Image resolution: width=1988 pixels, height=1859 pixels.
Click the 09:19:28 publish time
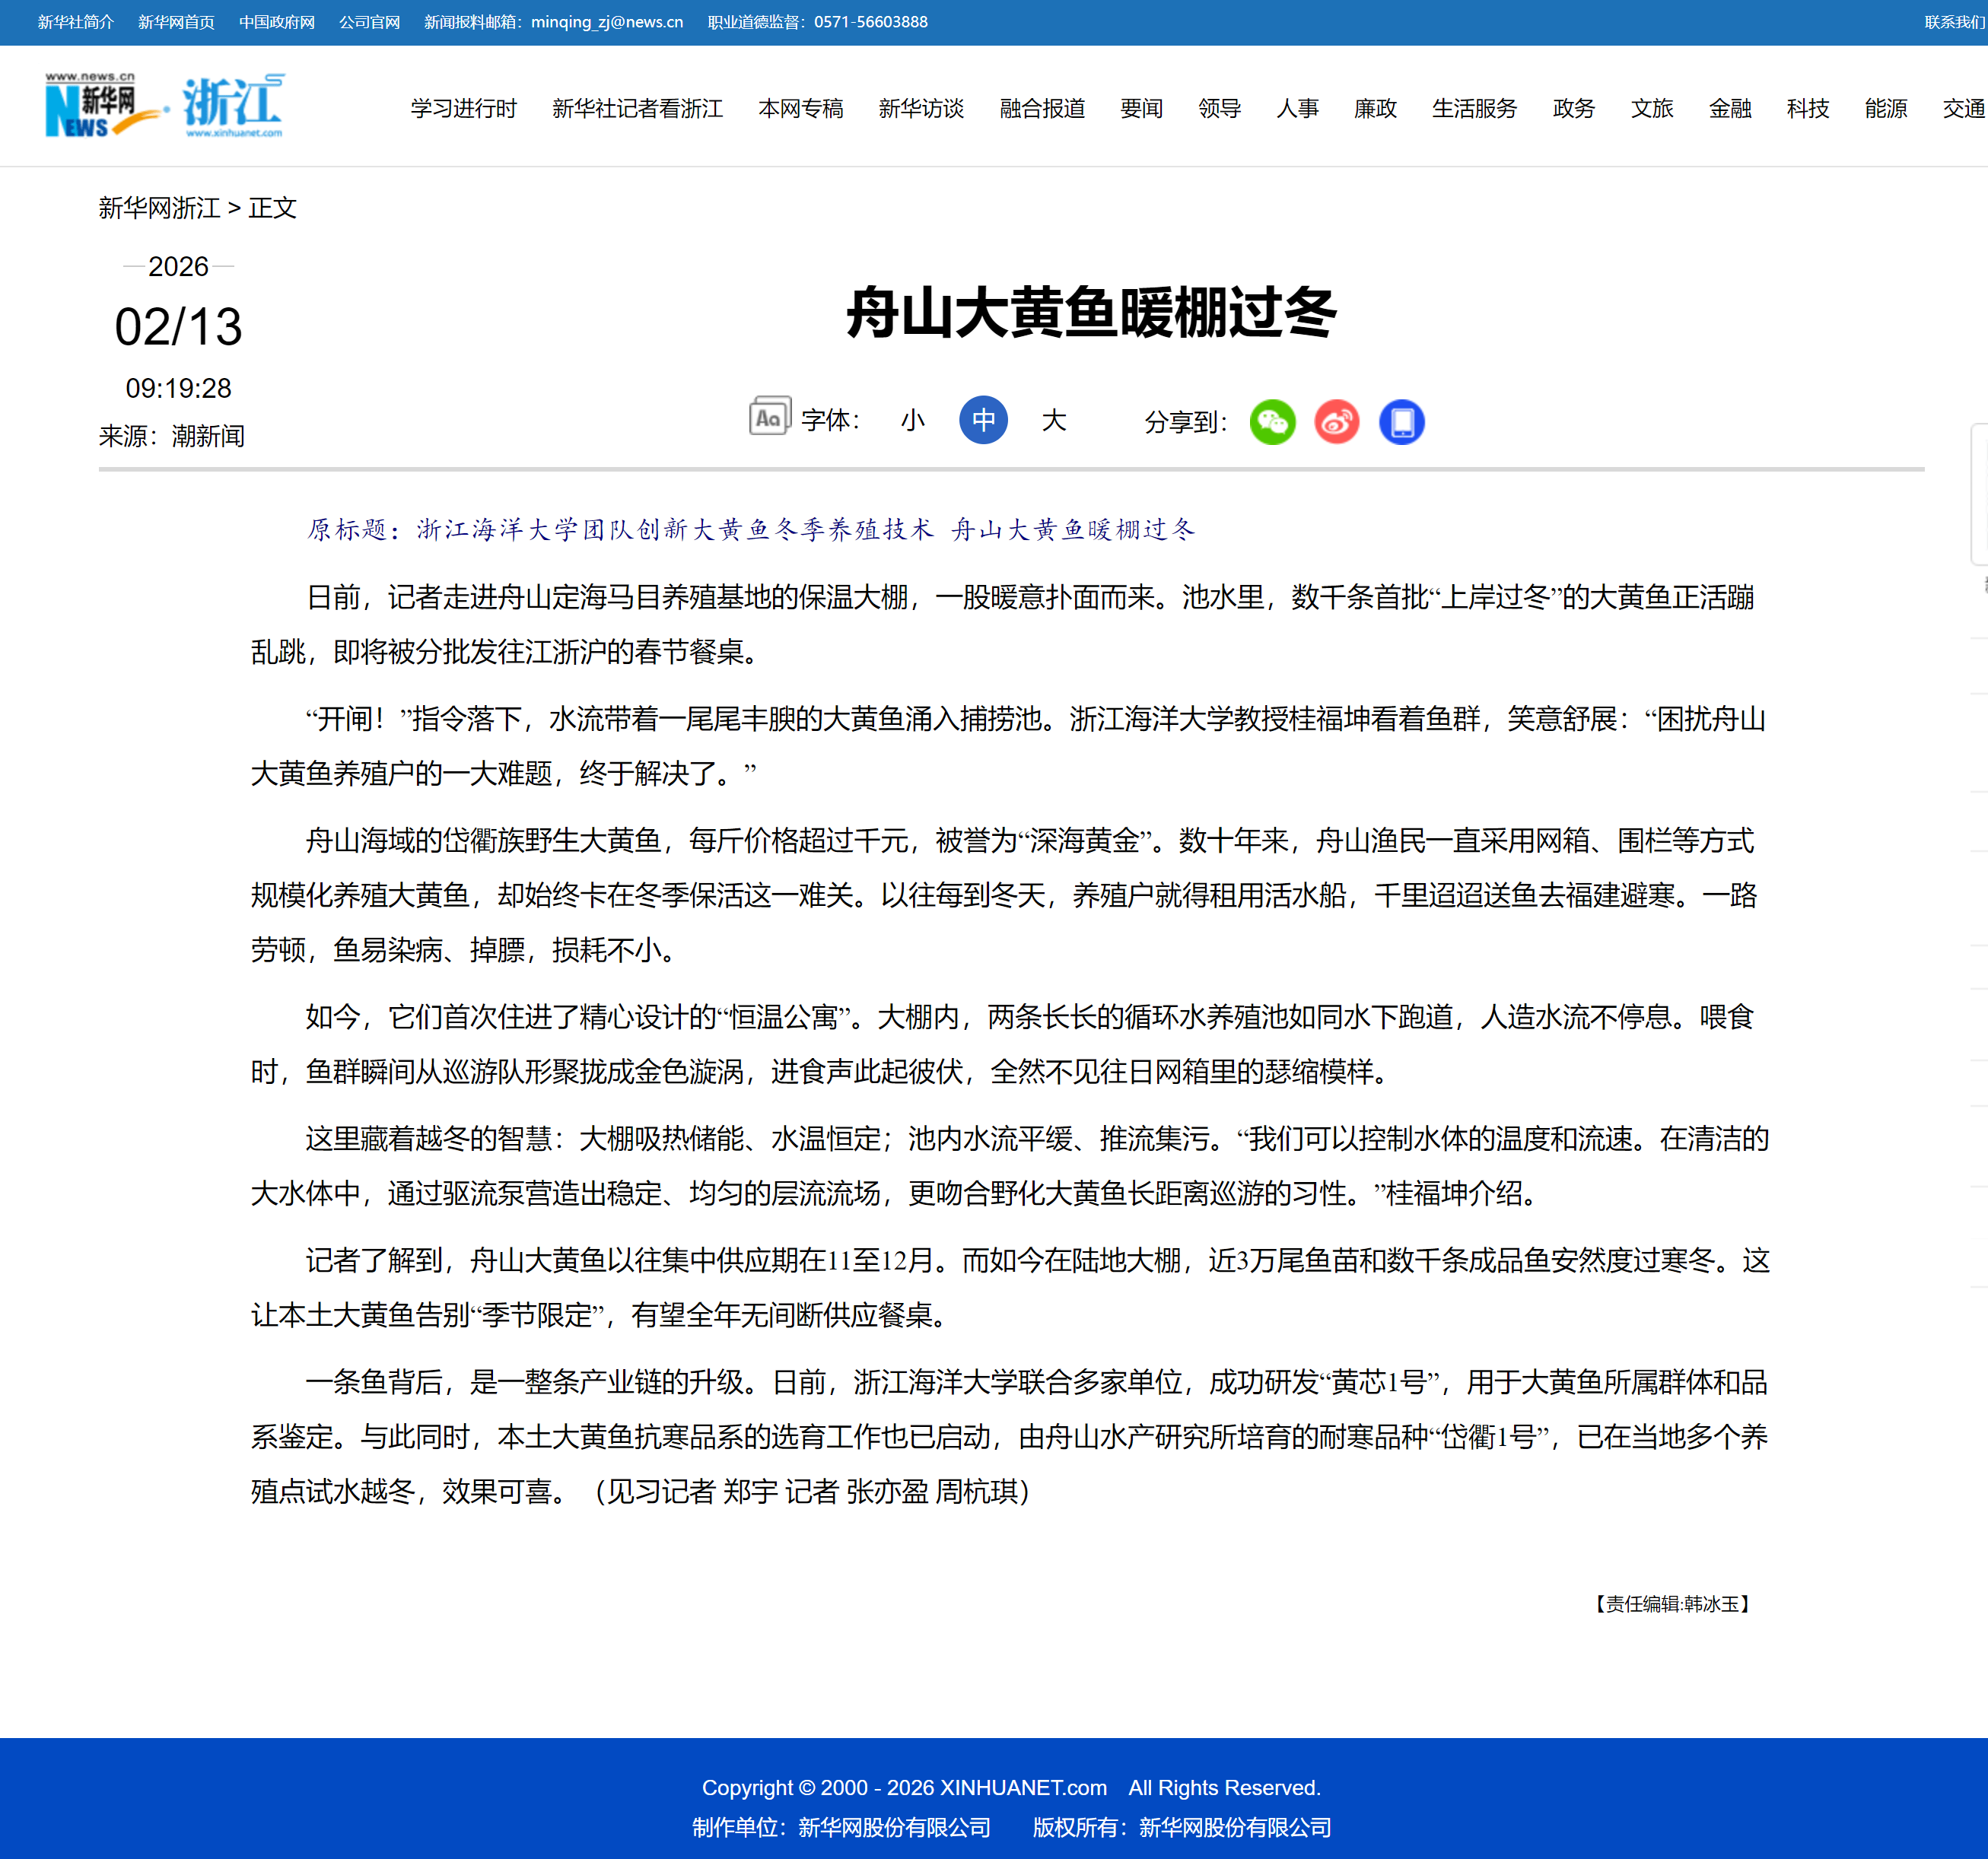(x=178, y=388)
